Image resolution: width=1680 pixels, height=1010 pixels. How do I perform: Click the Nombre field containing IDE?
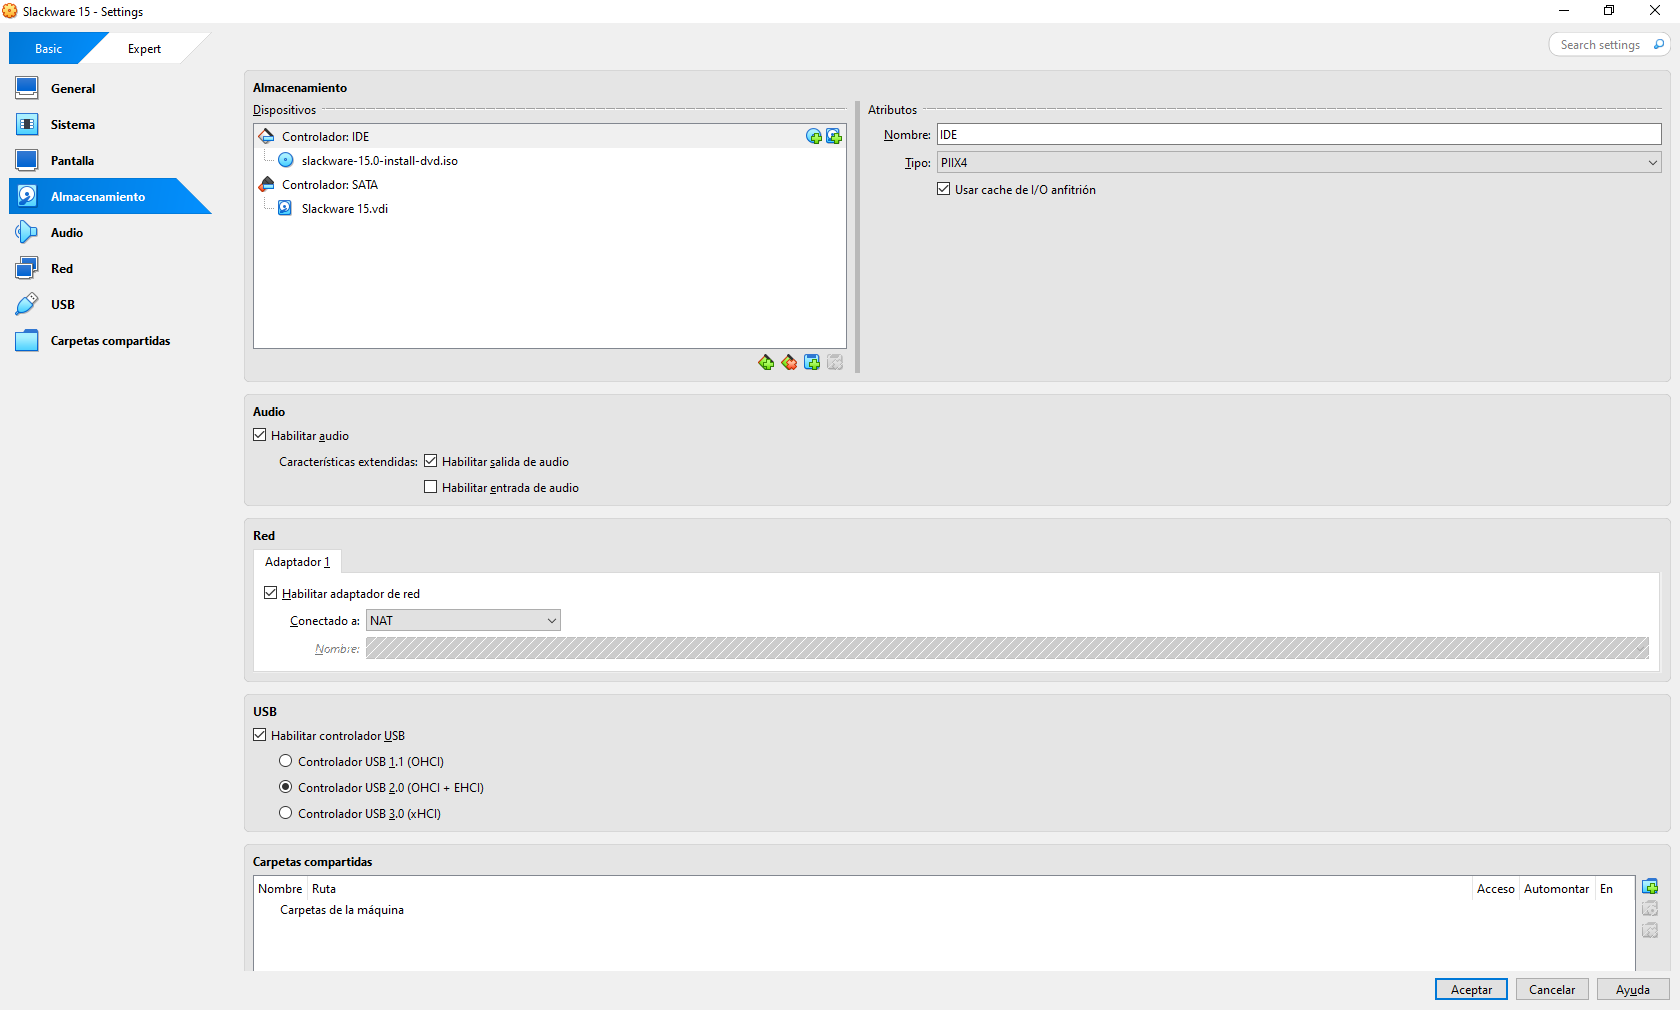(1299, 134)
